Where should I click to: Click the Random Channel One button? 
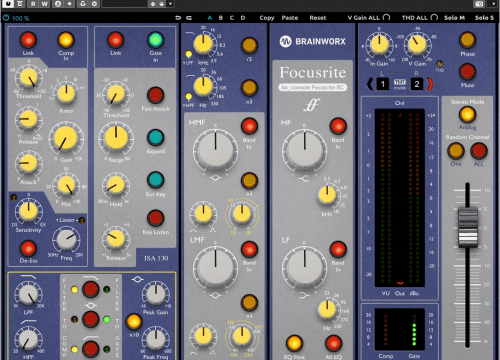(x=456, y=150)
